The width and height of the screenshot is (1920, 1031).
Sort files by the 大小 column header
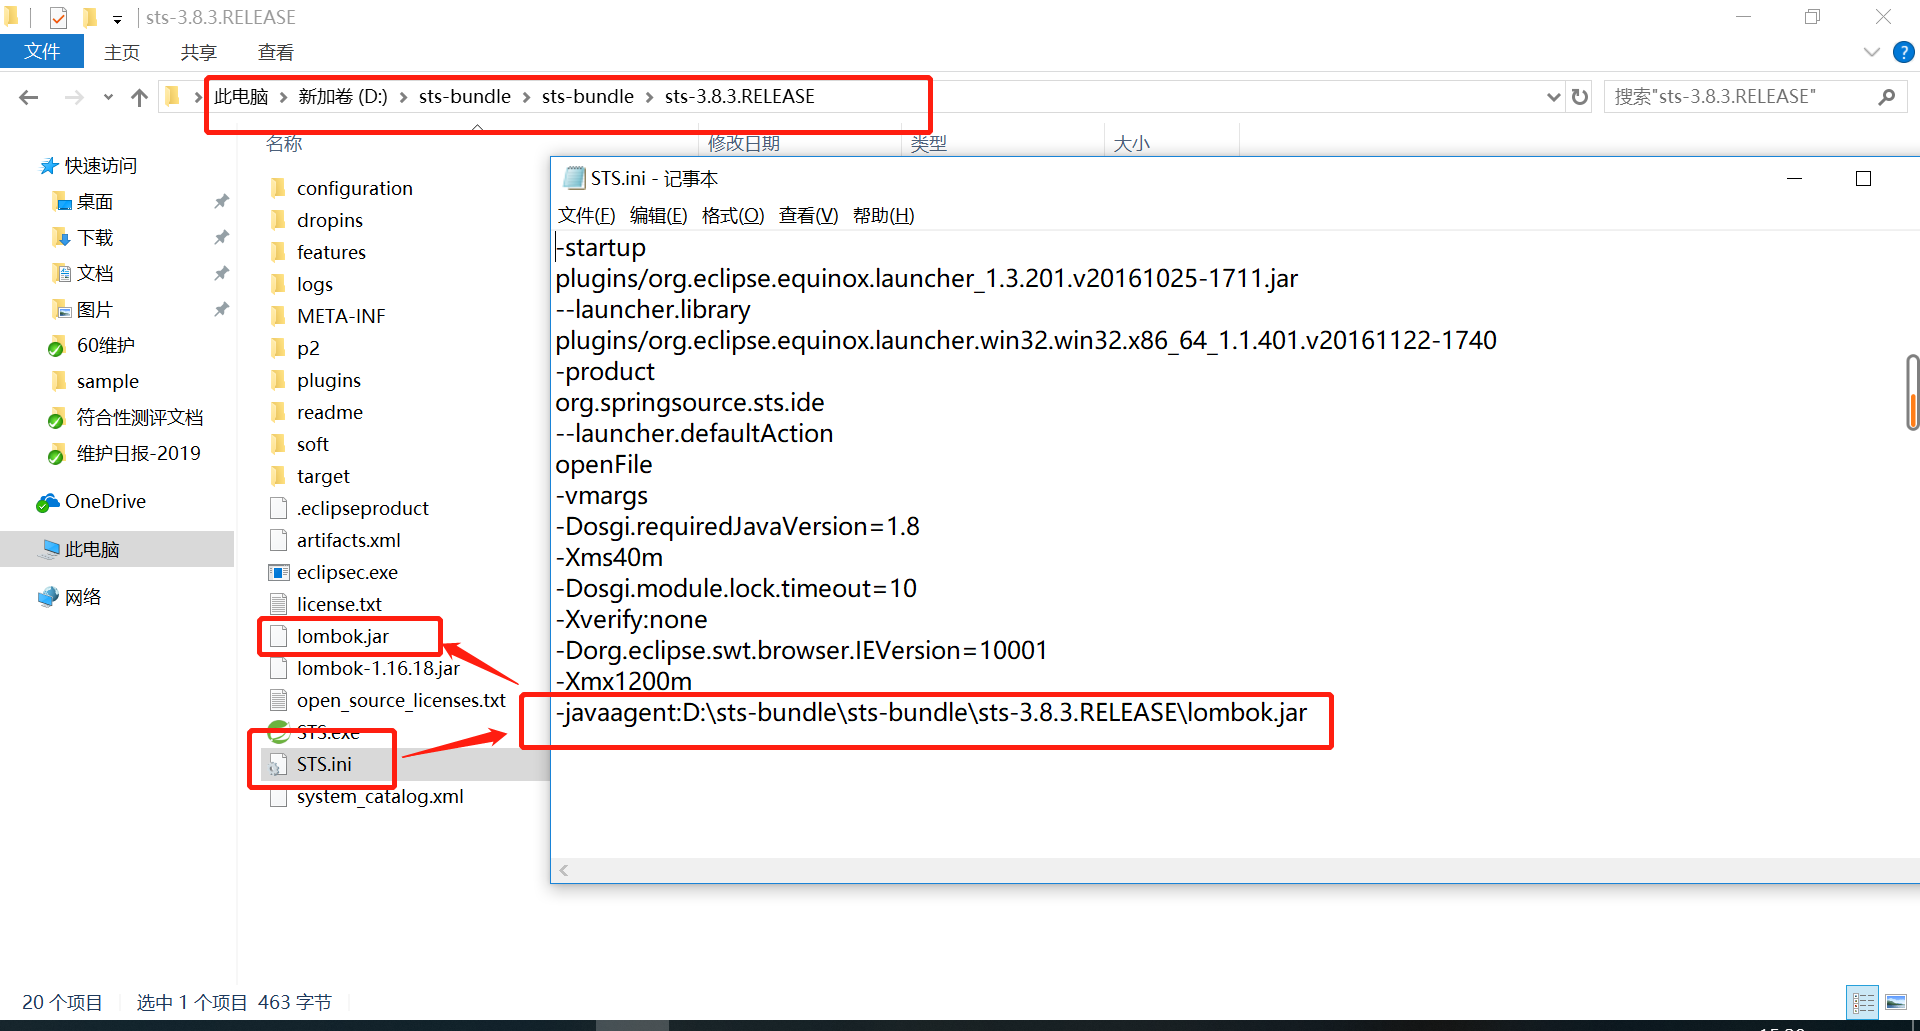1131,143
